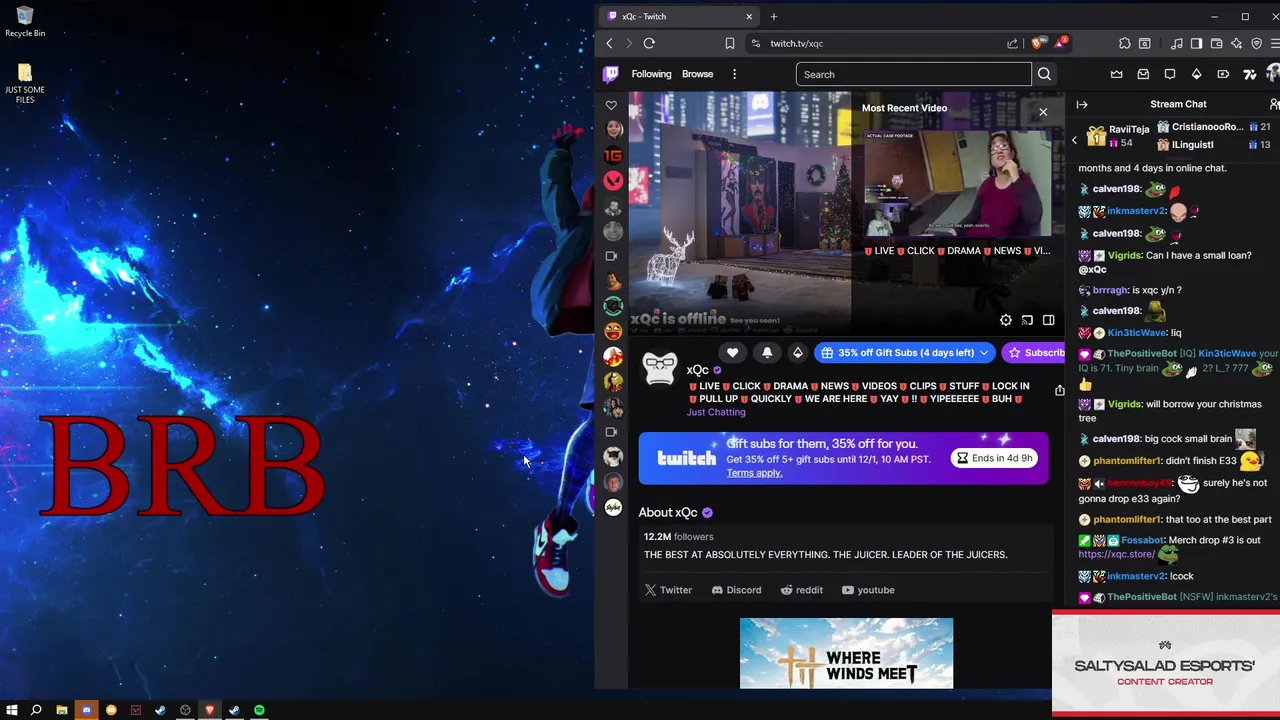This screenshot has width=1280, height=720.
Task: Cast the video to a device
Action: (1027, 320)
